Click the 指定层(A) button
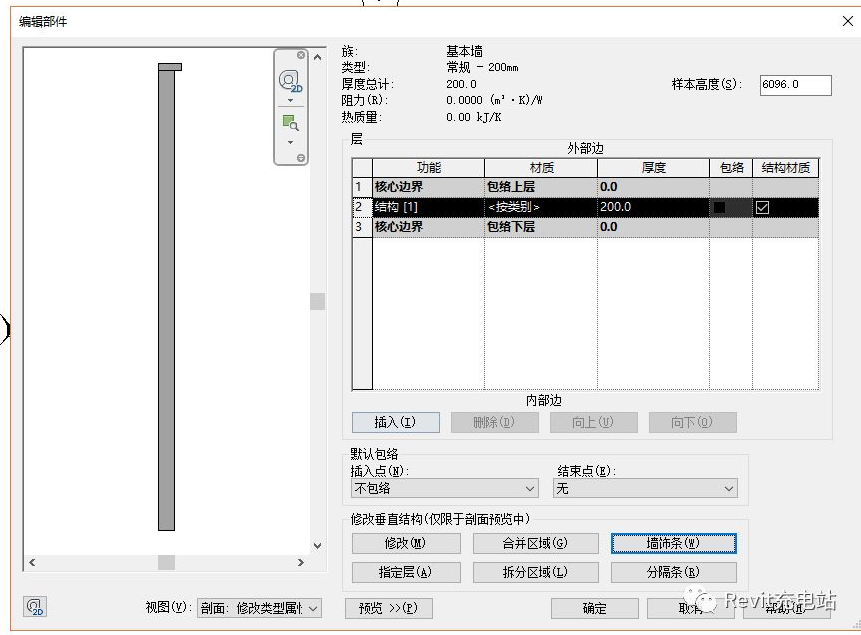861x635 pixels. click(406, 572)
